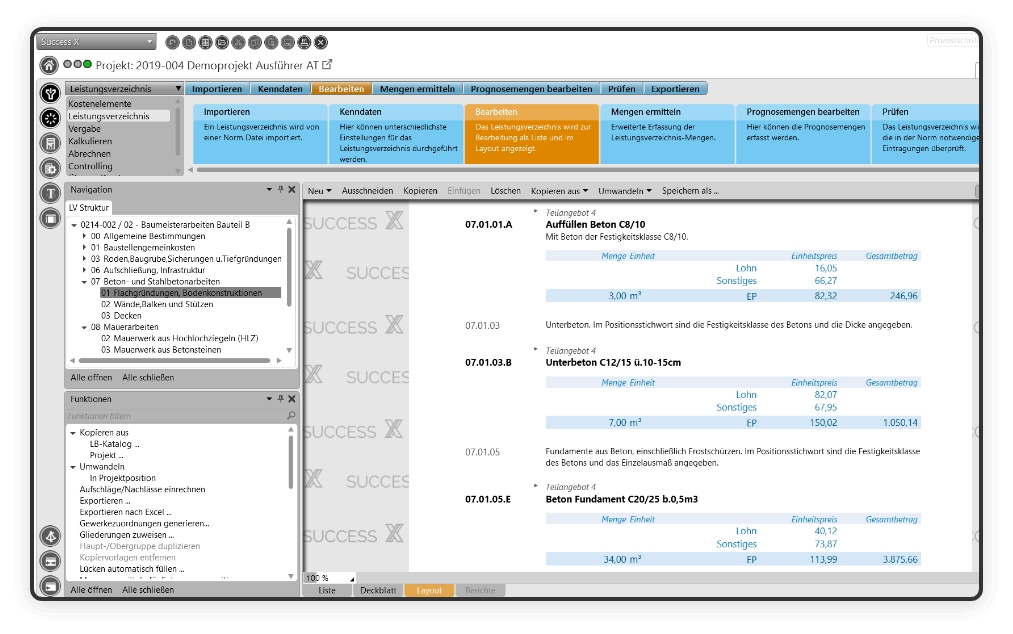Switch to the Exportieren ribbon tab
Viewport: 1013px width, 634px height.
pos(675,89)
